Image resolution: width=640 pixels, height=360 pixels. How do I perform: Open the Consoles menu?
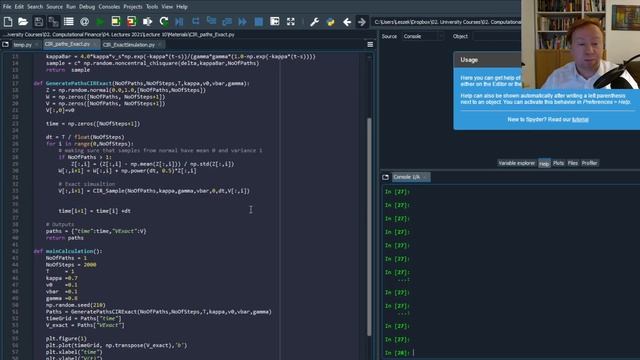click(x=109, y=7)
